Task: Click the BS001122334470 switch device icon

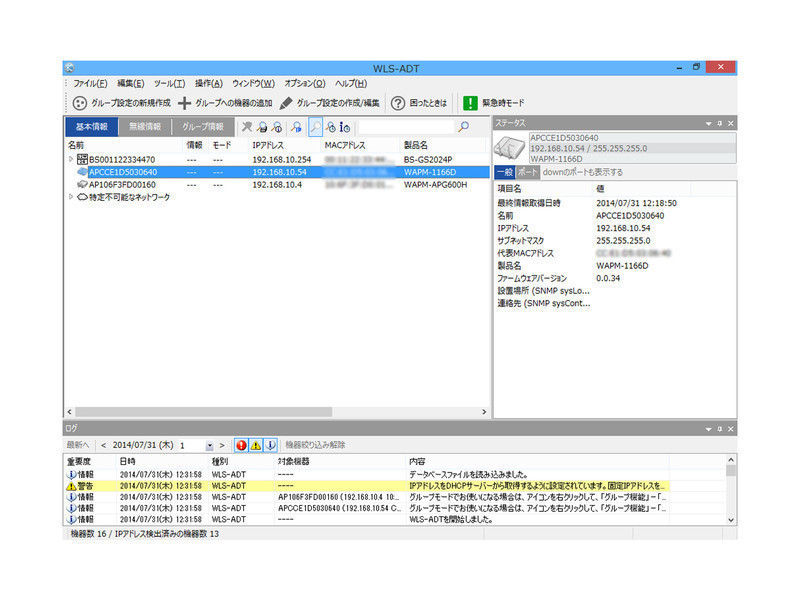Action: 82,159
